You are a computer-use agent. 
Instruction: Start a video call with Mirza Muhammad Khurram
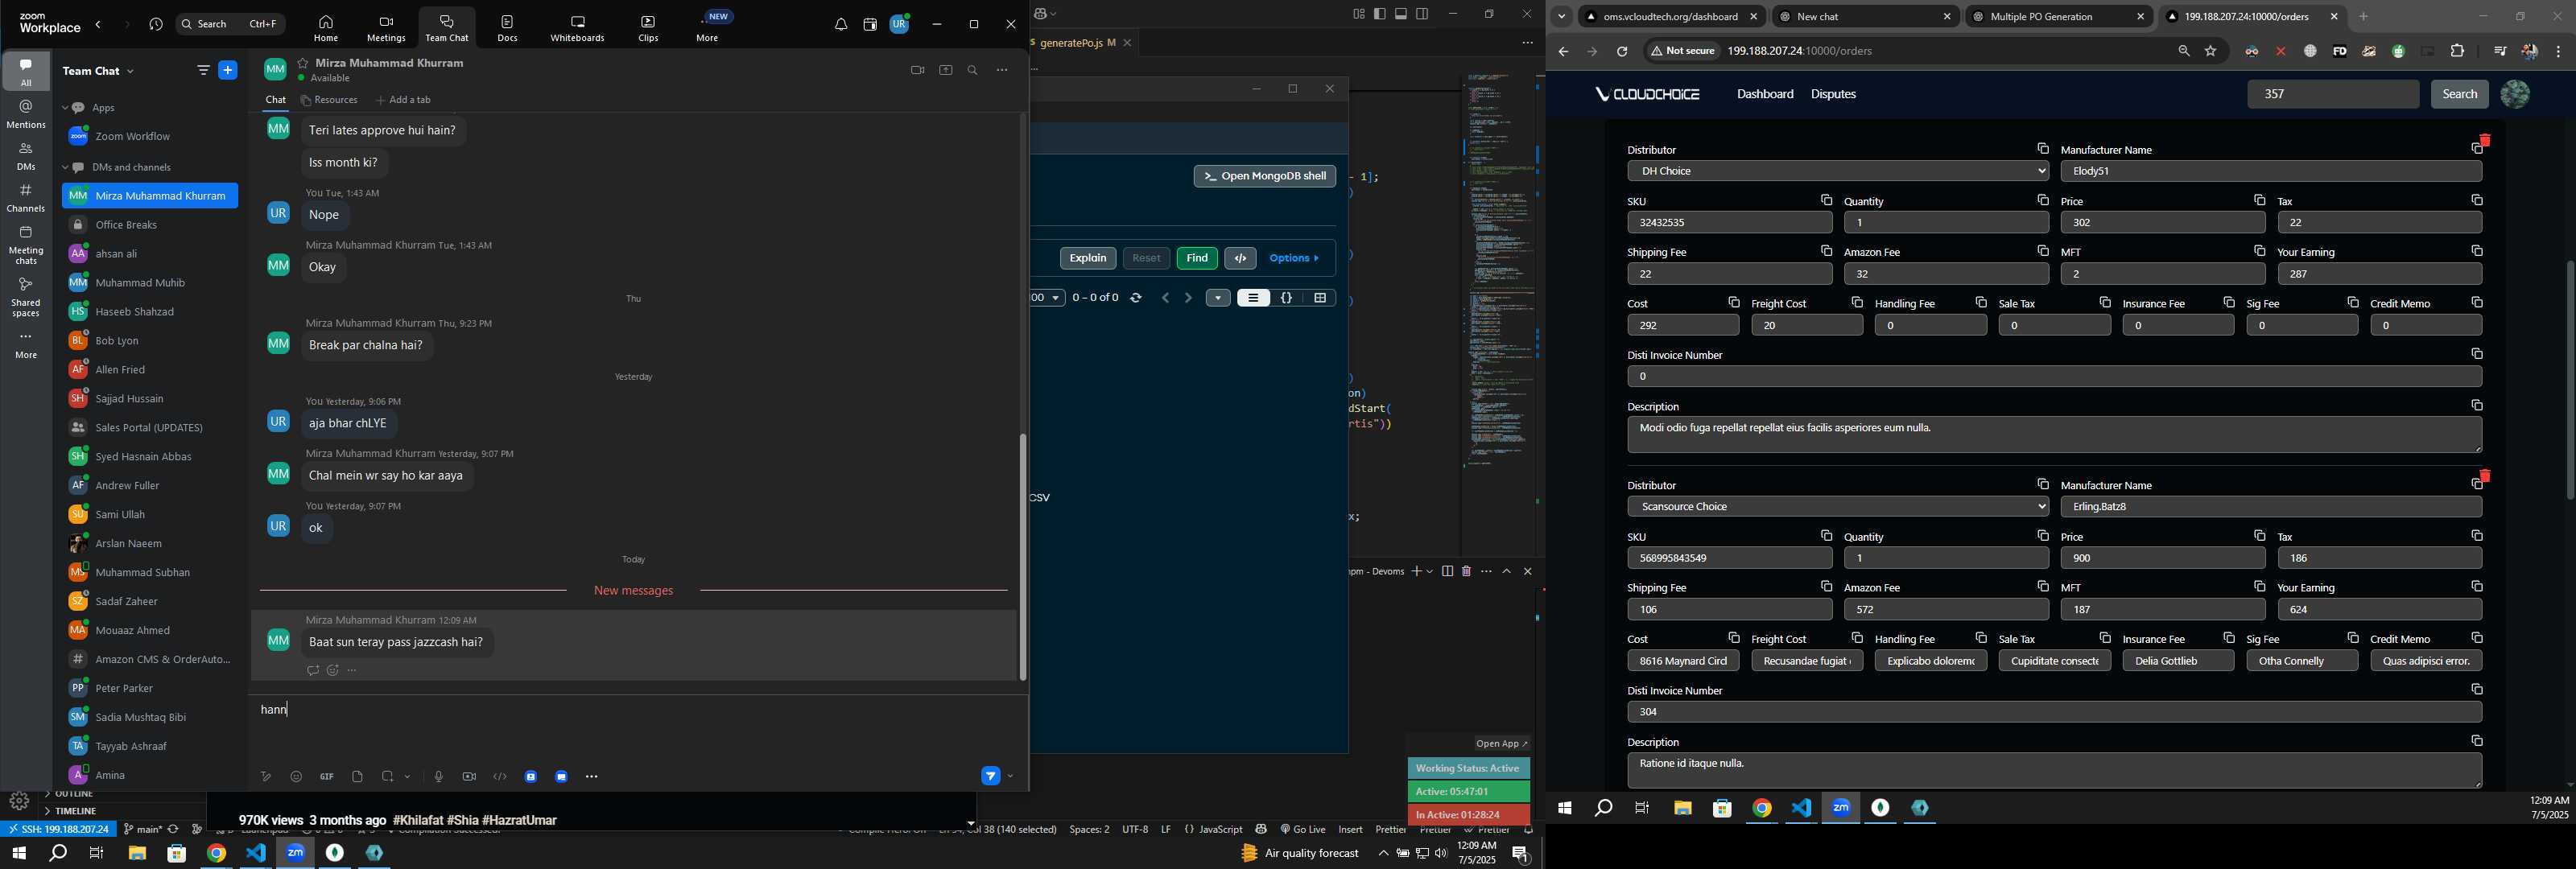(x=917, y=71)
